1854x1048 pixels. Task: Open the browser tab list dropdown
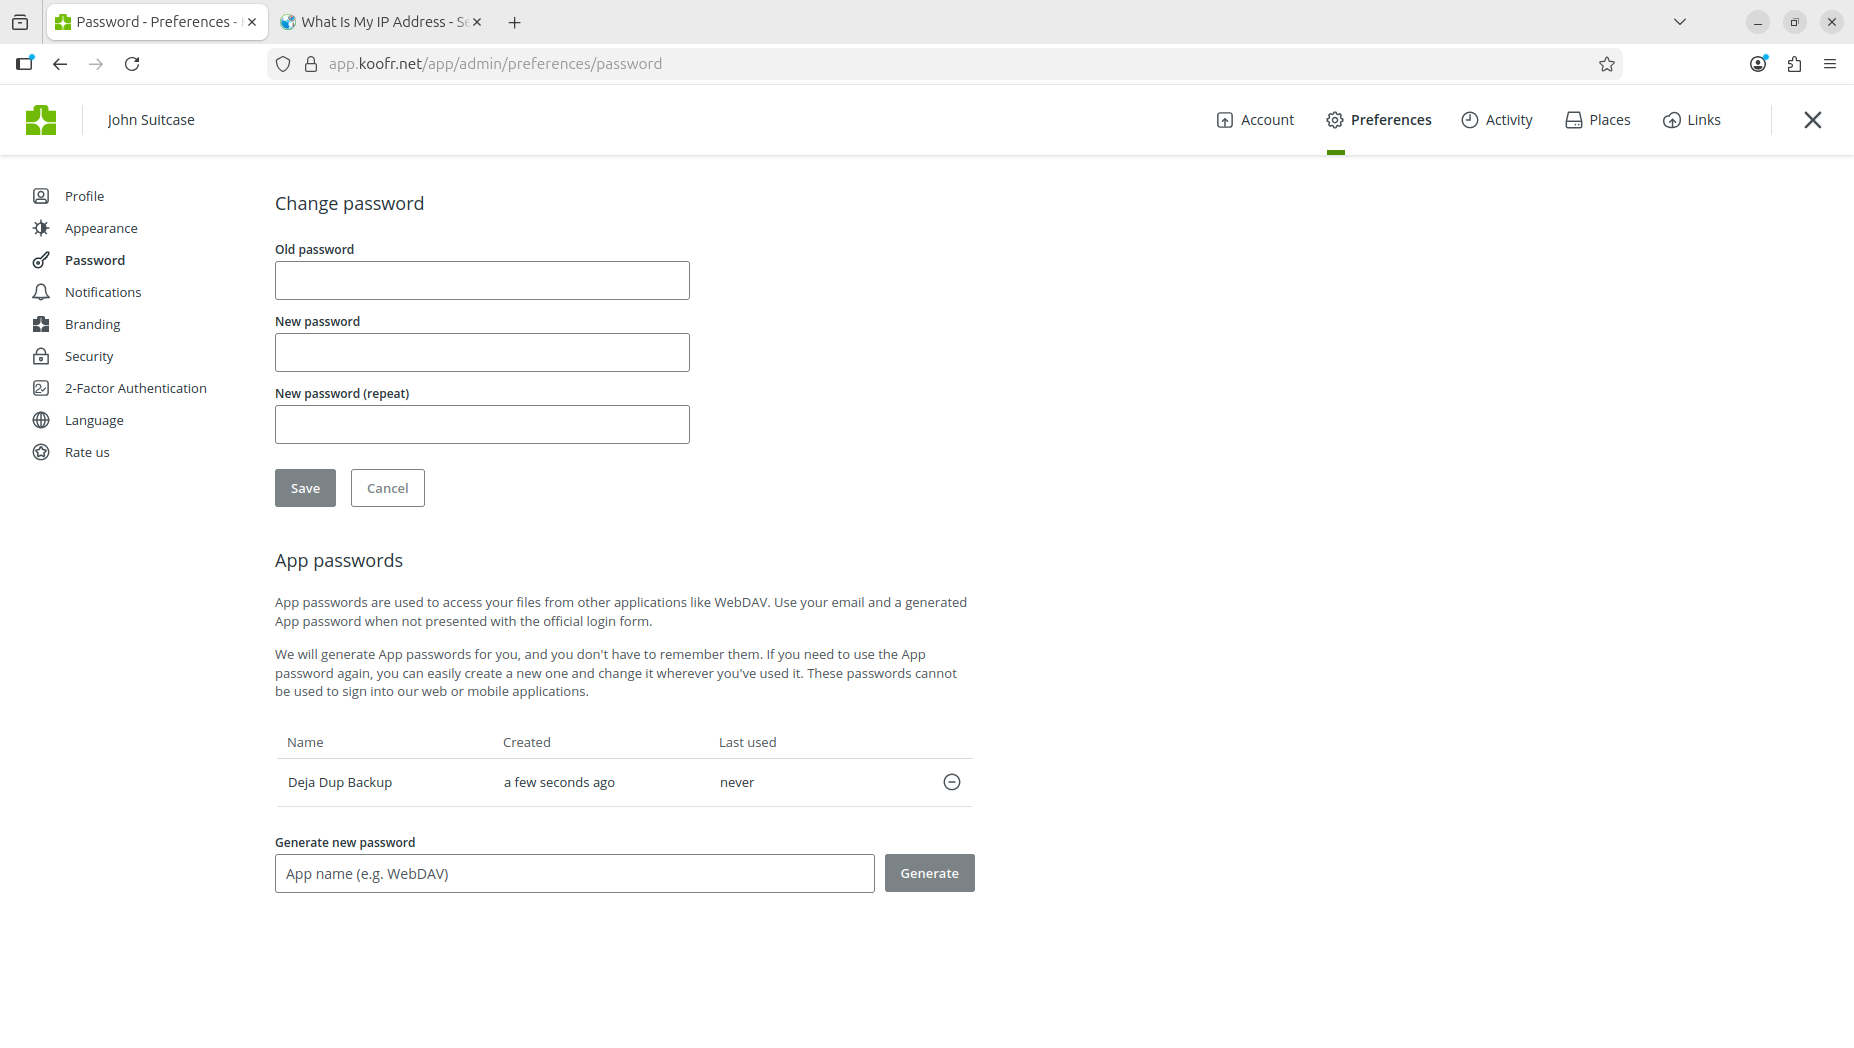tap(1679, 21)
